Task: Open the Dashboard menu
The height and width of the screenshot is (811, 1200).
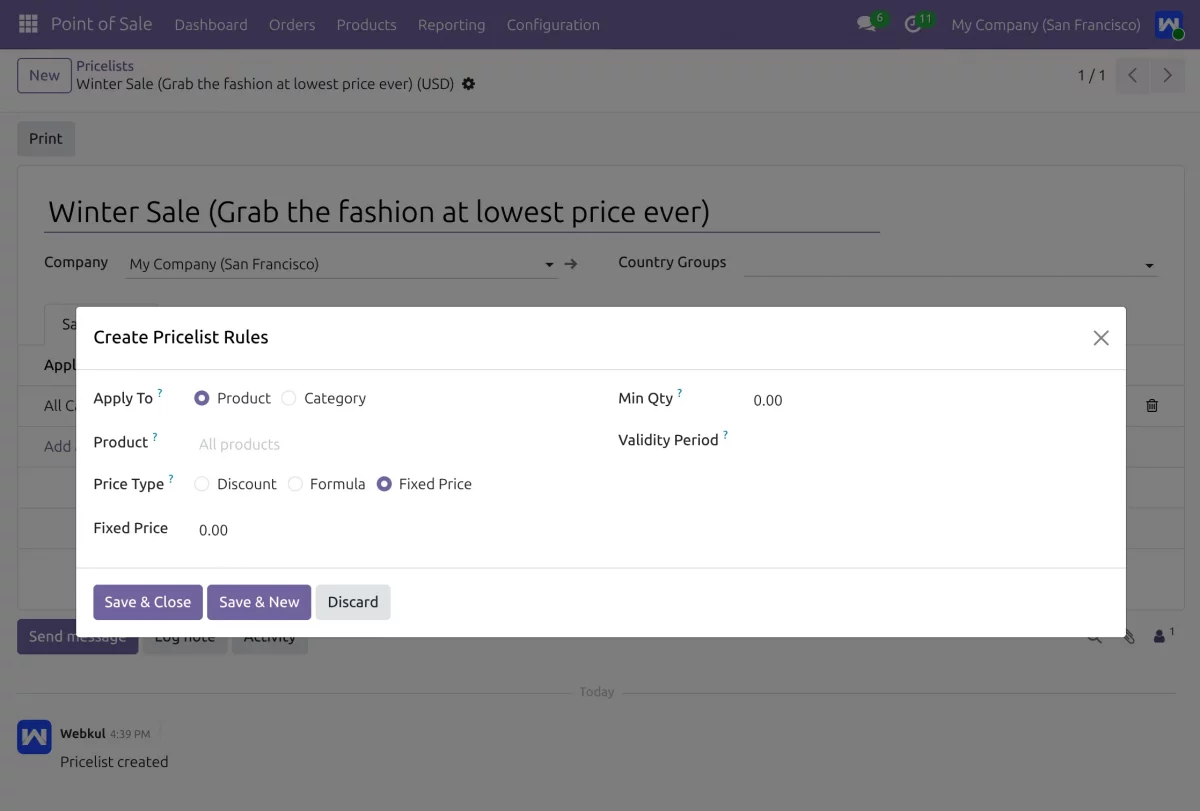Action: (211, 25)
